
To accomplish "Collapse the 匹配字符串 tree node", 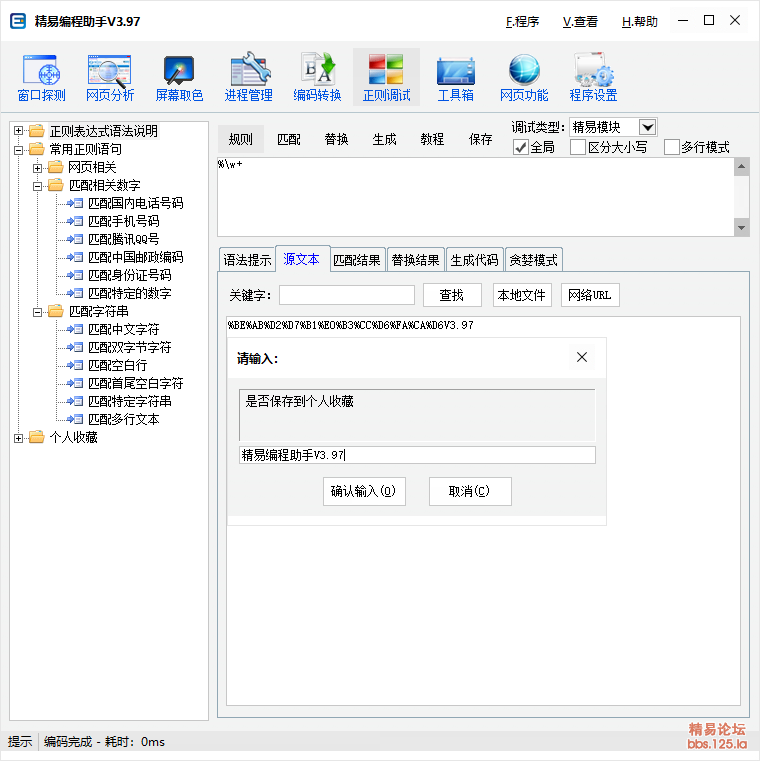I will pyautogui.click(x=37, y=313).
